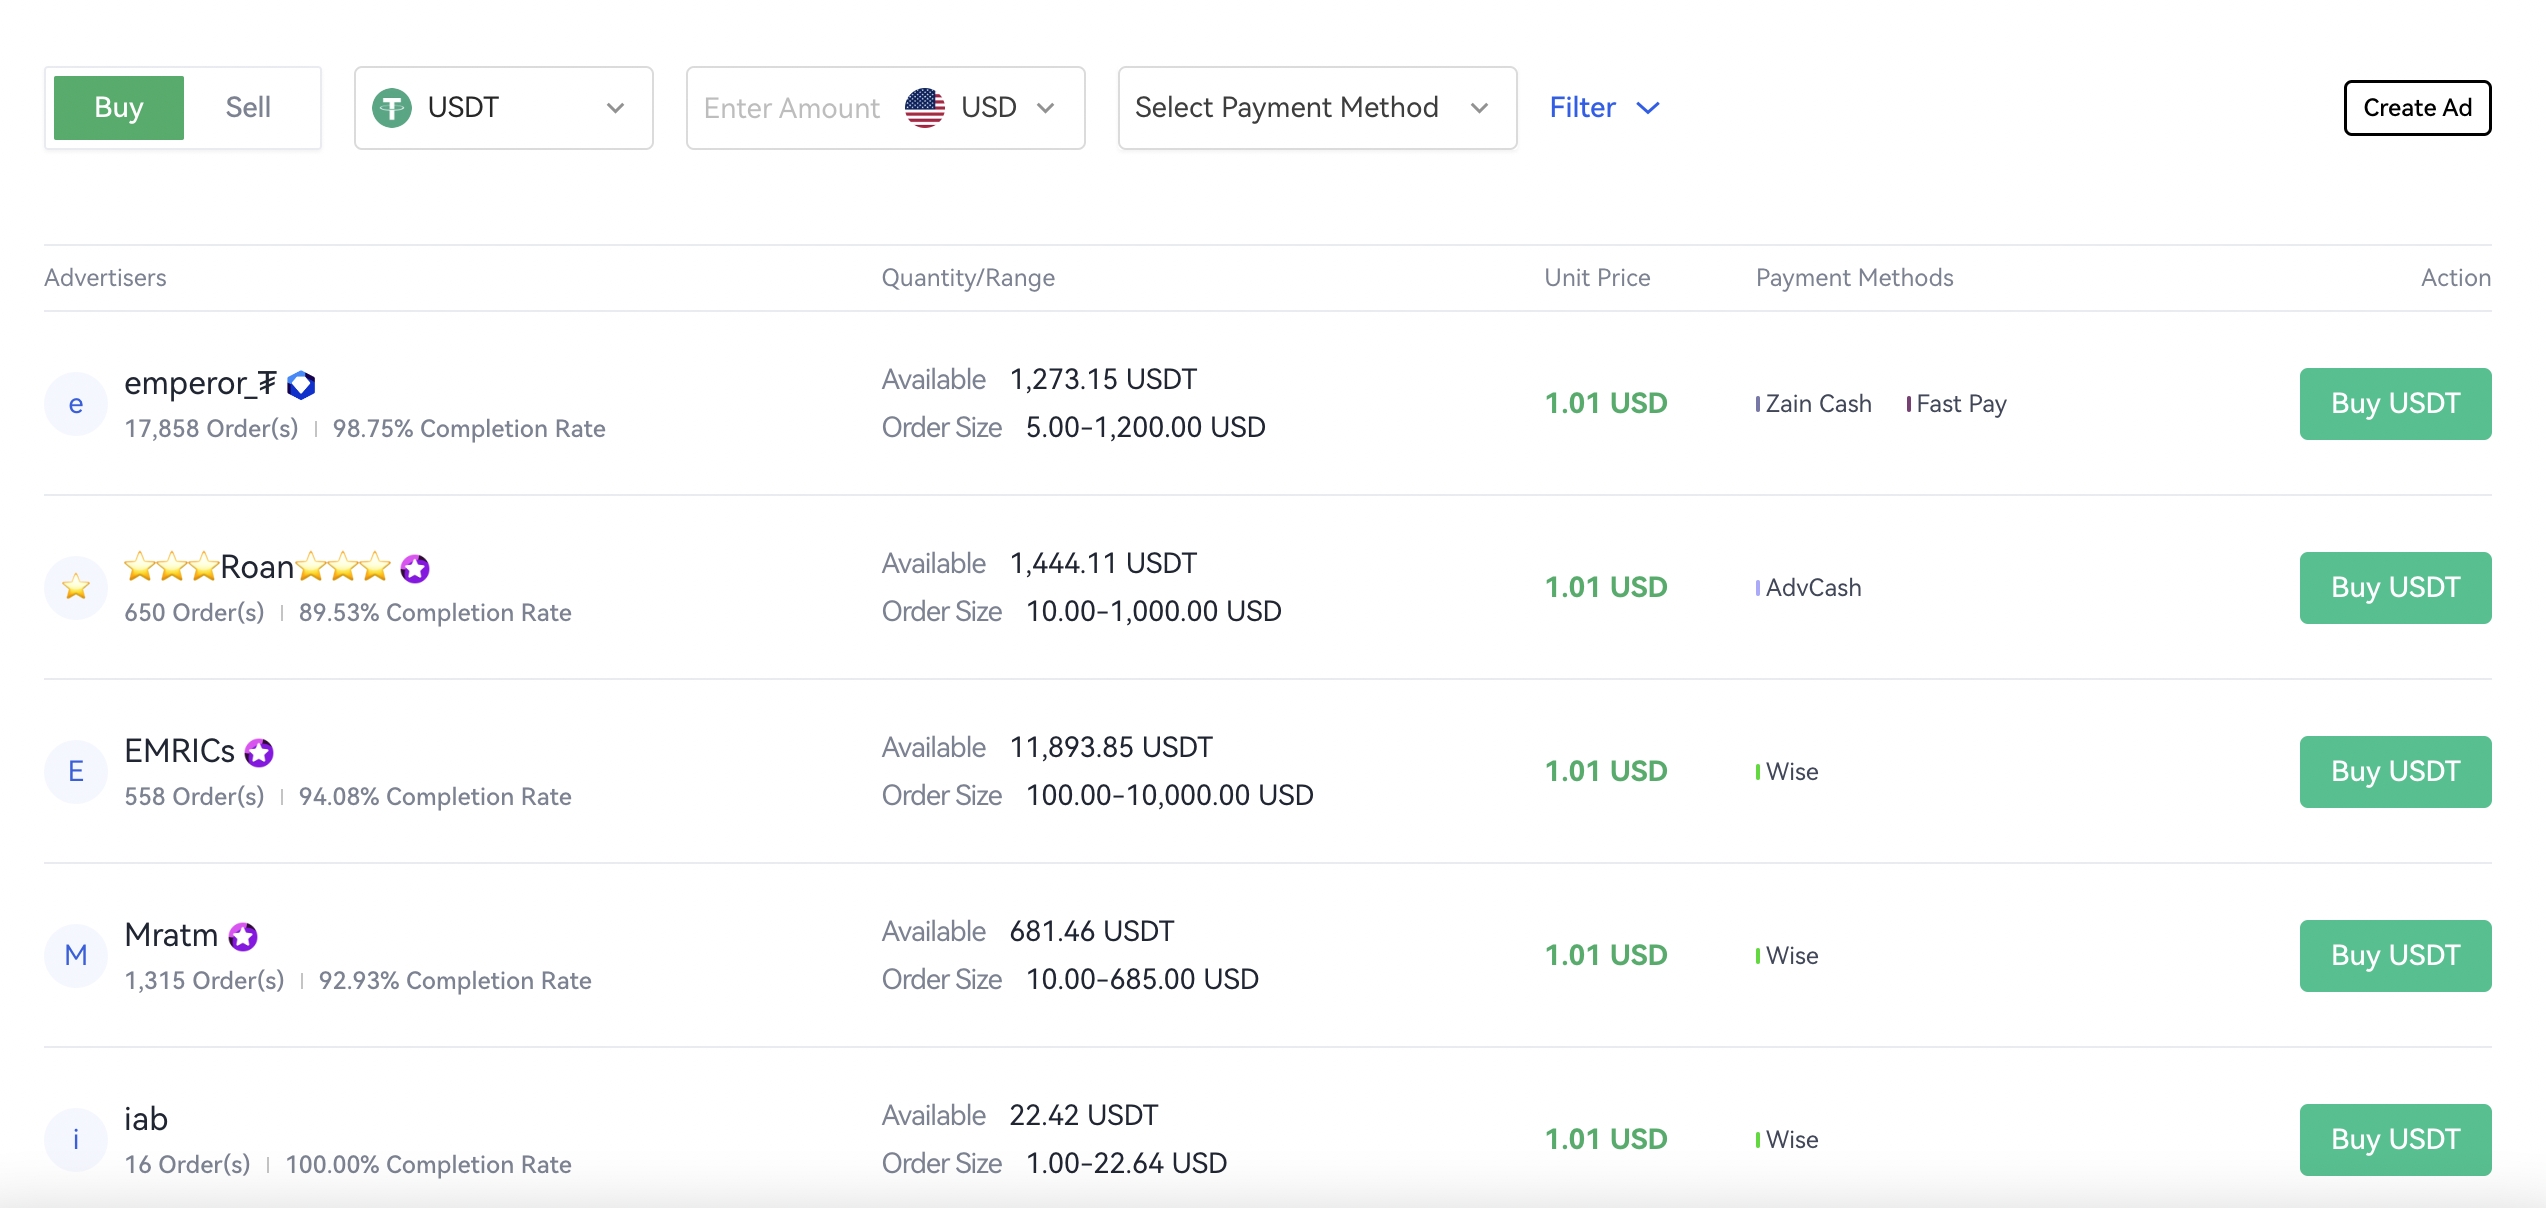
Task: Click Enter Amount input field
Action: coord(791,107)
